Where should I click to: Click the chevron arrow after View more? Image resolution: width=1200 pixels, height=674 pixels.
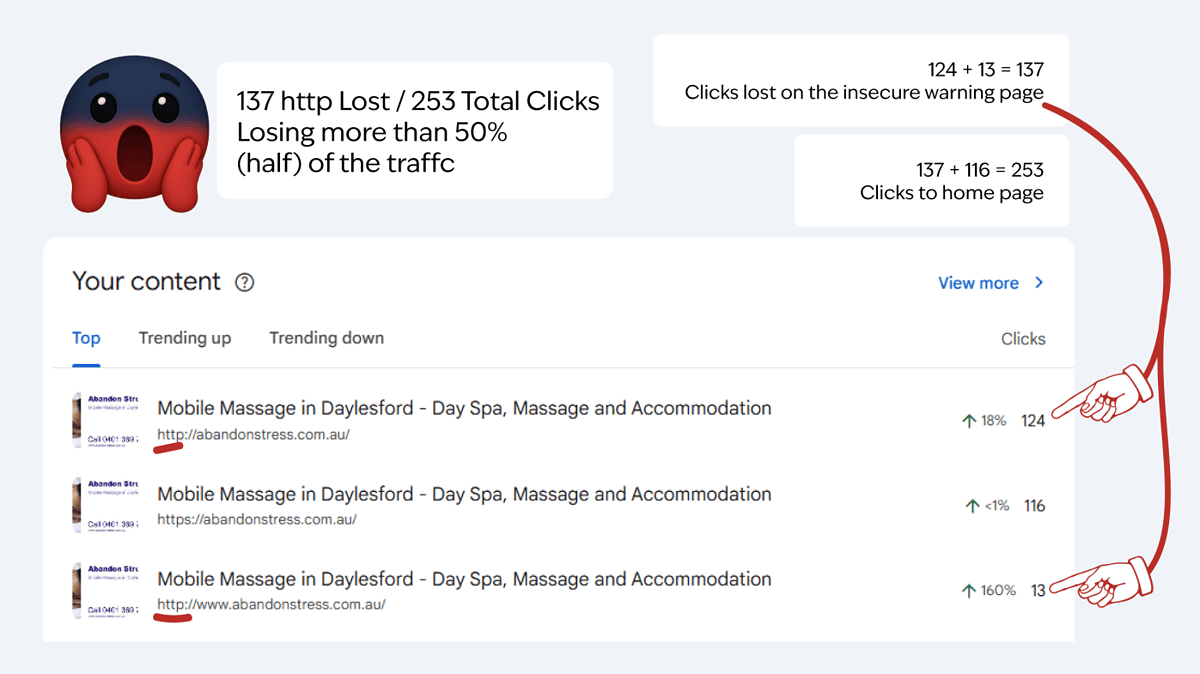click(x=1039, y=283)
